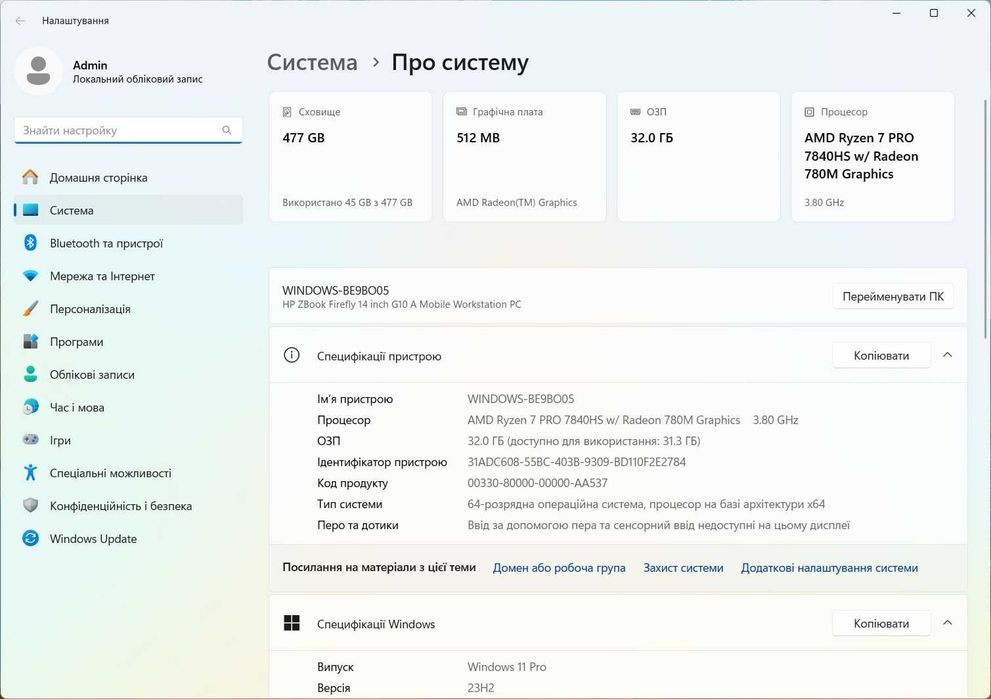The height and width of the screenshot is (699, 991).
Task: Open Windows Update settings
Action: point(128,538)
